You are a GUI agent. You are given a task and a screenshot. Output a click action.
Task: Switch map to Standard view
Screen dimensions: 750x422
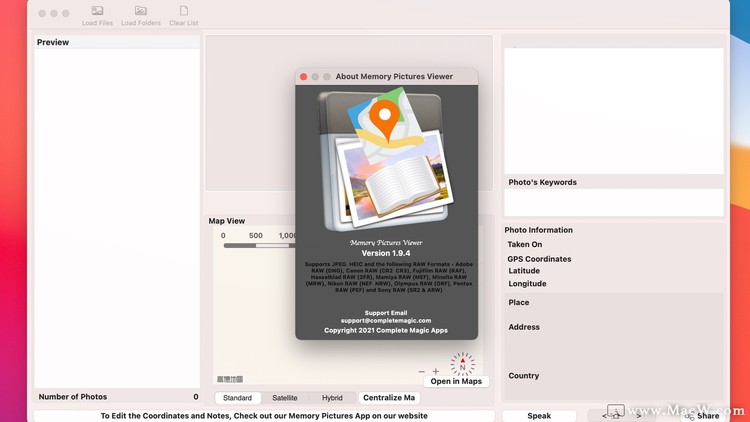coord(237,398)
